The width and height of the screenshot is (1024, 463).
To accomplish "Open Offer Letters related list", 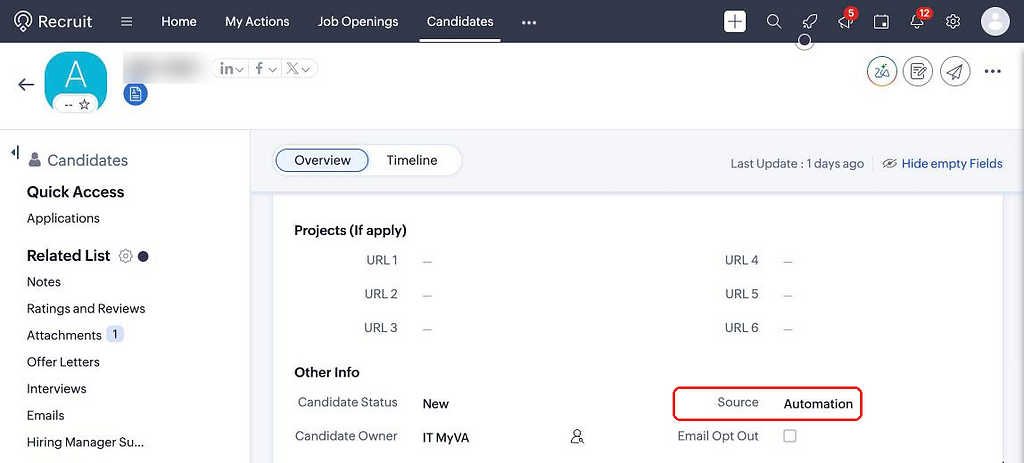I will 63,362.
